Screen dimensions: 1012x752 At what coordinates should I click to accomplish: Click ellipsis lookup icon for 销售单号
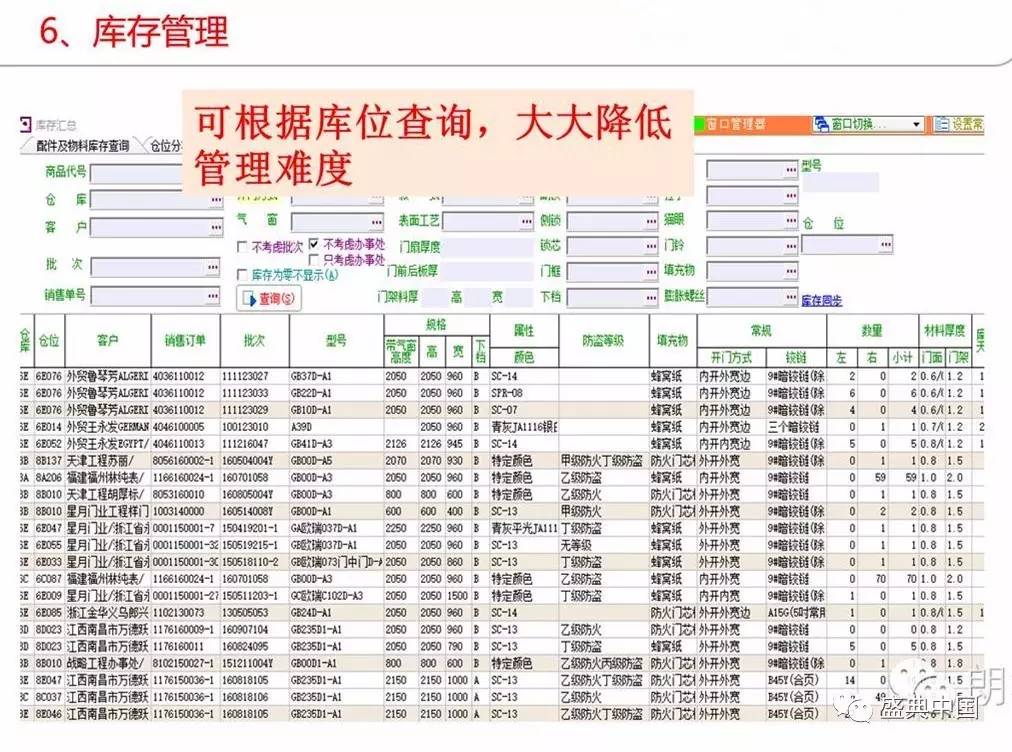[x=214, y=296]
